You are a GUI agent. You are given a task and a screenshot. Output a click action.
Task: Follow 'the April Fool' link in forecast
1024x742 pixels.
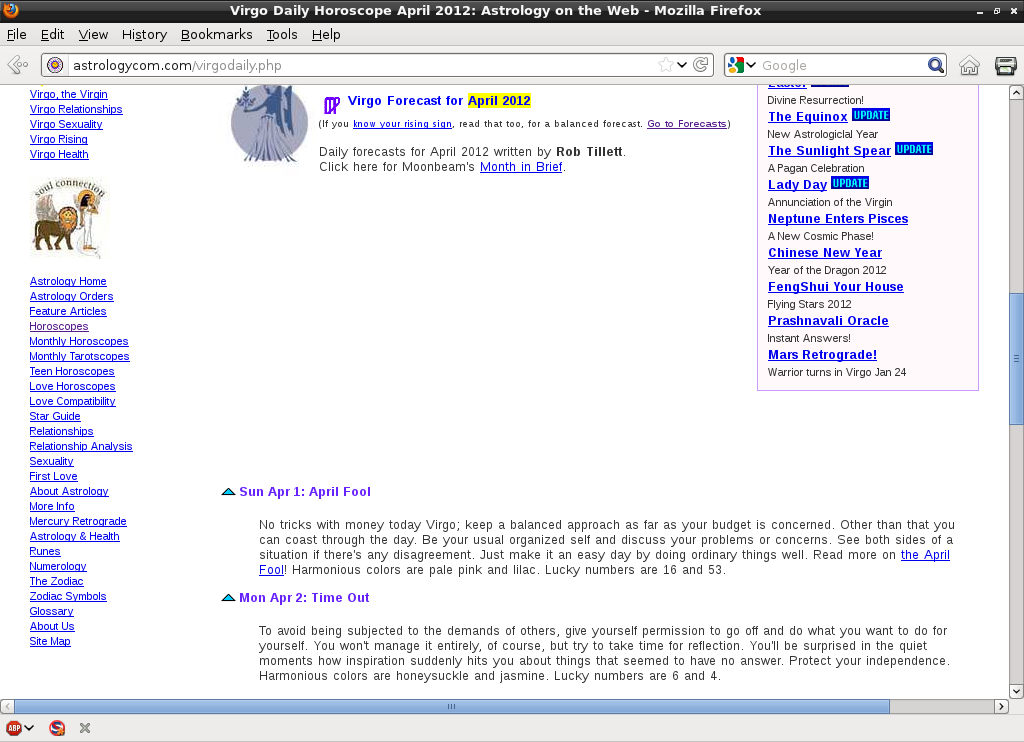(925, 555)
